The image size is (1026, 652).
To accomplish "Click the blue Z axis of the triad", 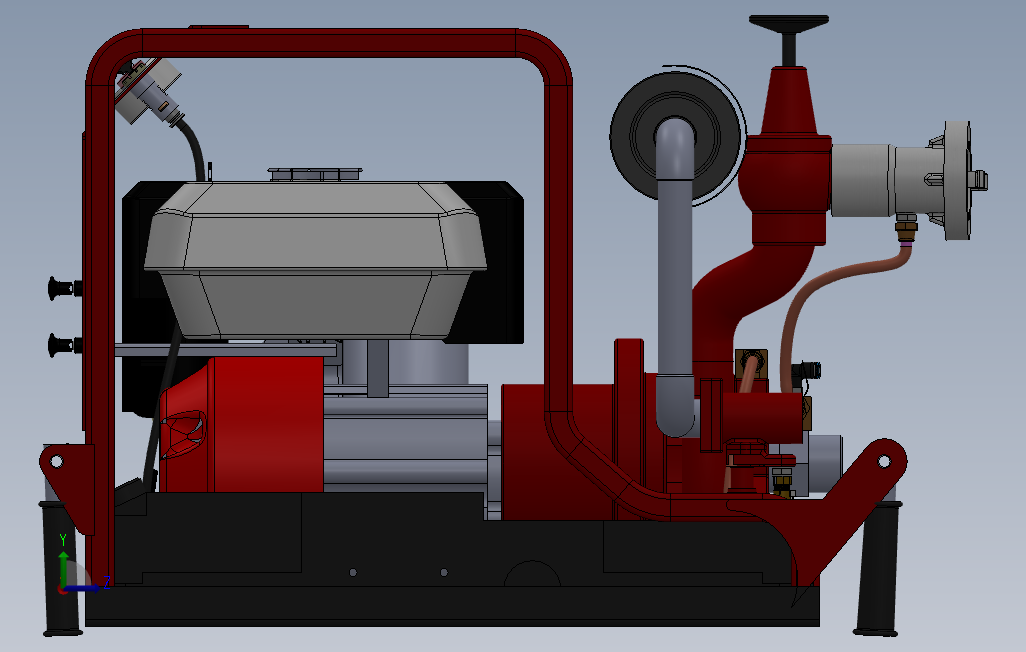I will (x=84, y=588).
